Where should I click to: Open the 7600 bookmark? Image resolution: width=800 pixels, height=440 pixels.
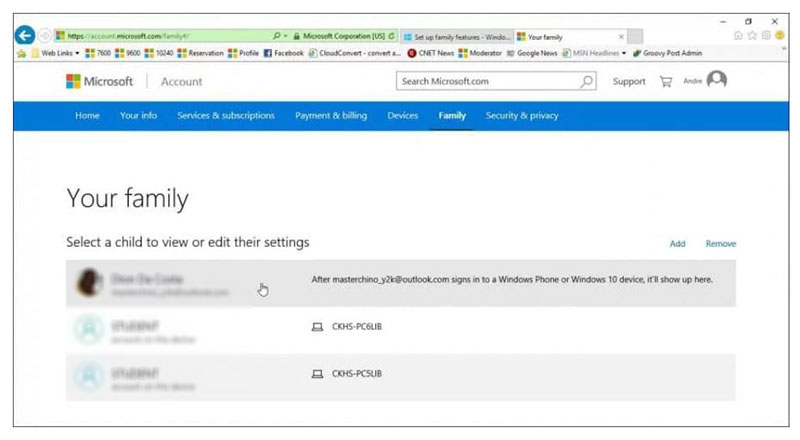point(98,53)
